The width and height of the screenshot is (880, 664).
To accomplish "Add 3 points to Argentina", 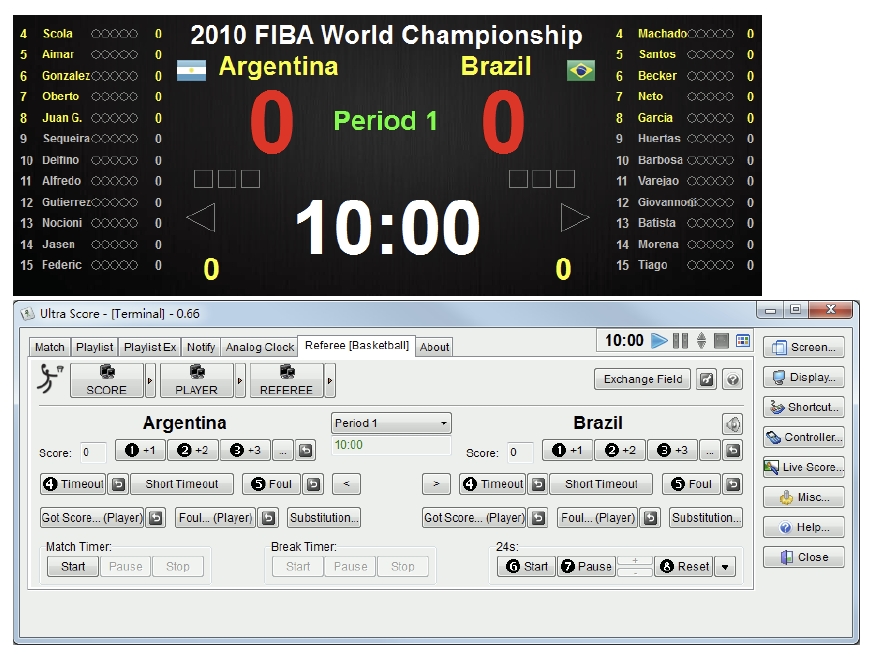I will (x=245, y=450).
